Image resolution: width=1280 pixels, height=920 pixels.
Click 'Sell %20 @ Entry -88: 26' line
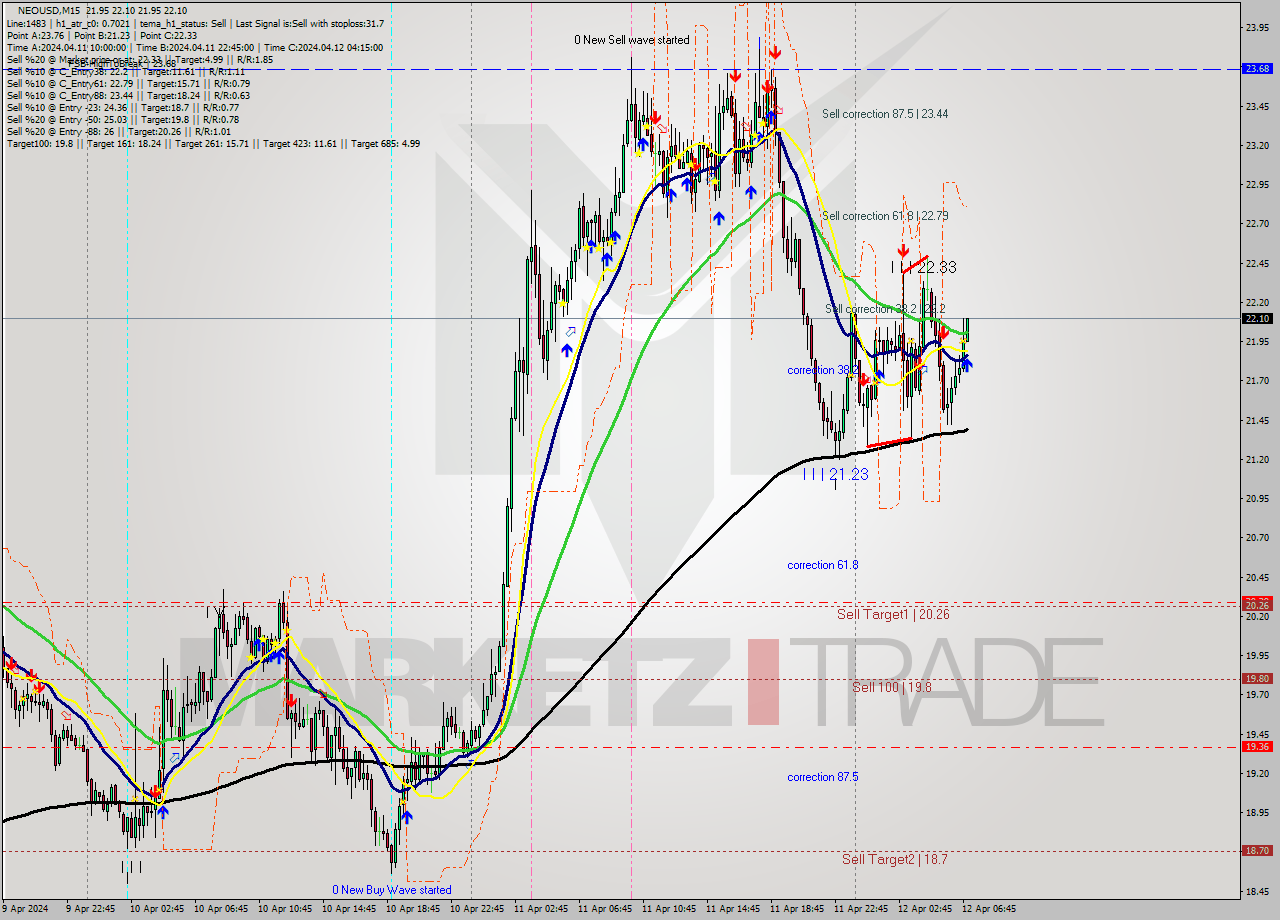118,131
